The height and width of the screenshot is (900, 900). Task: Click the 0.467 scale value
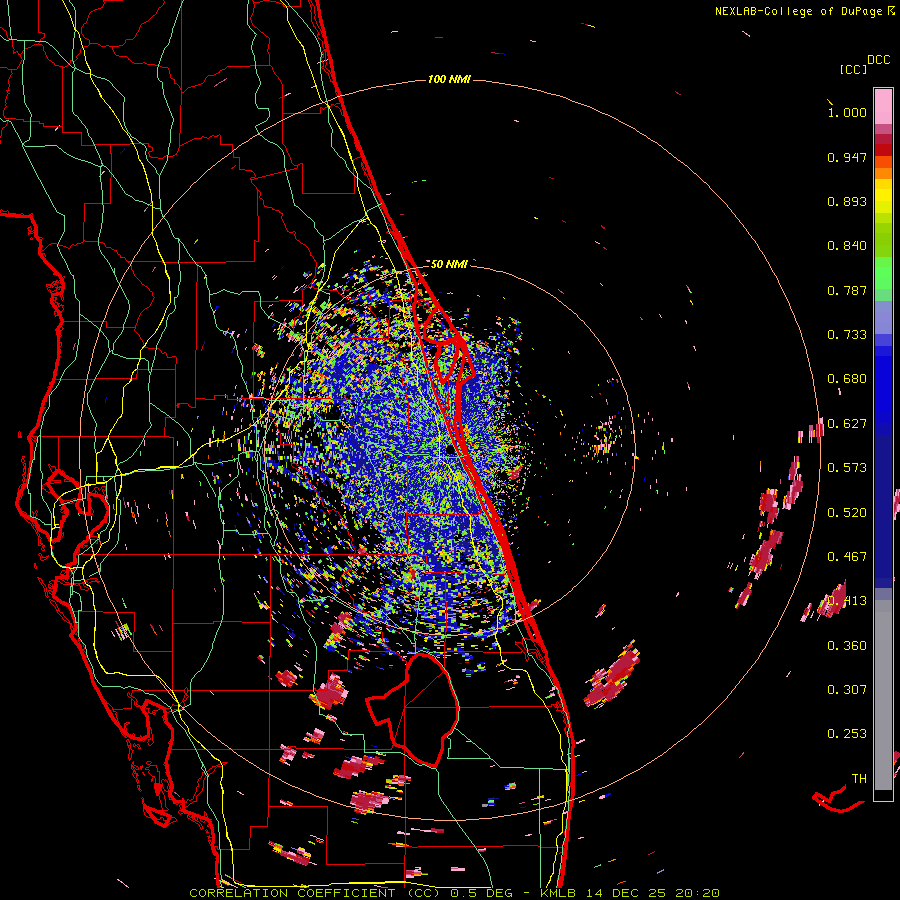[x=847, y=557]
